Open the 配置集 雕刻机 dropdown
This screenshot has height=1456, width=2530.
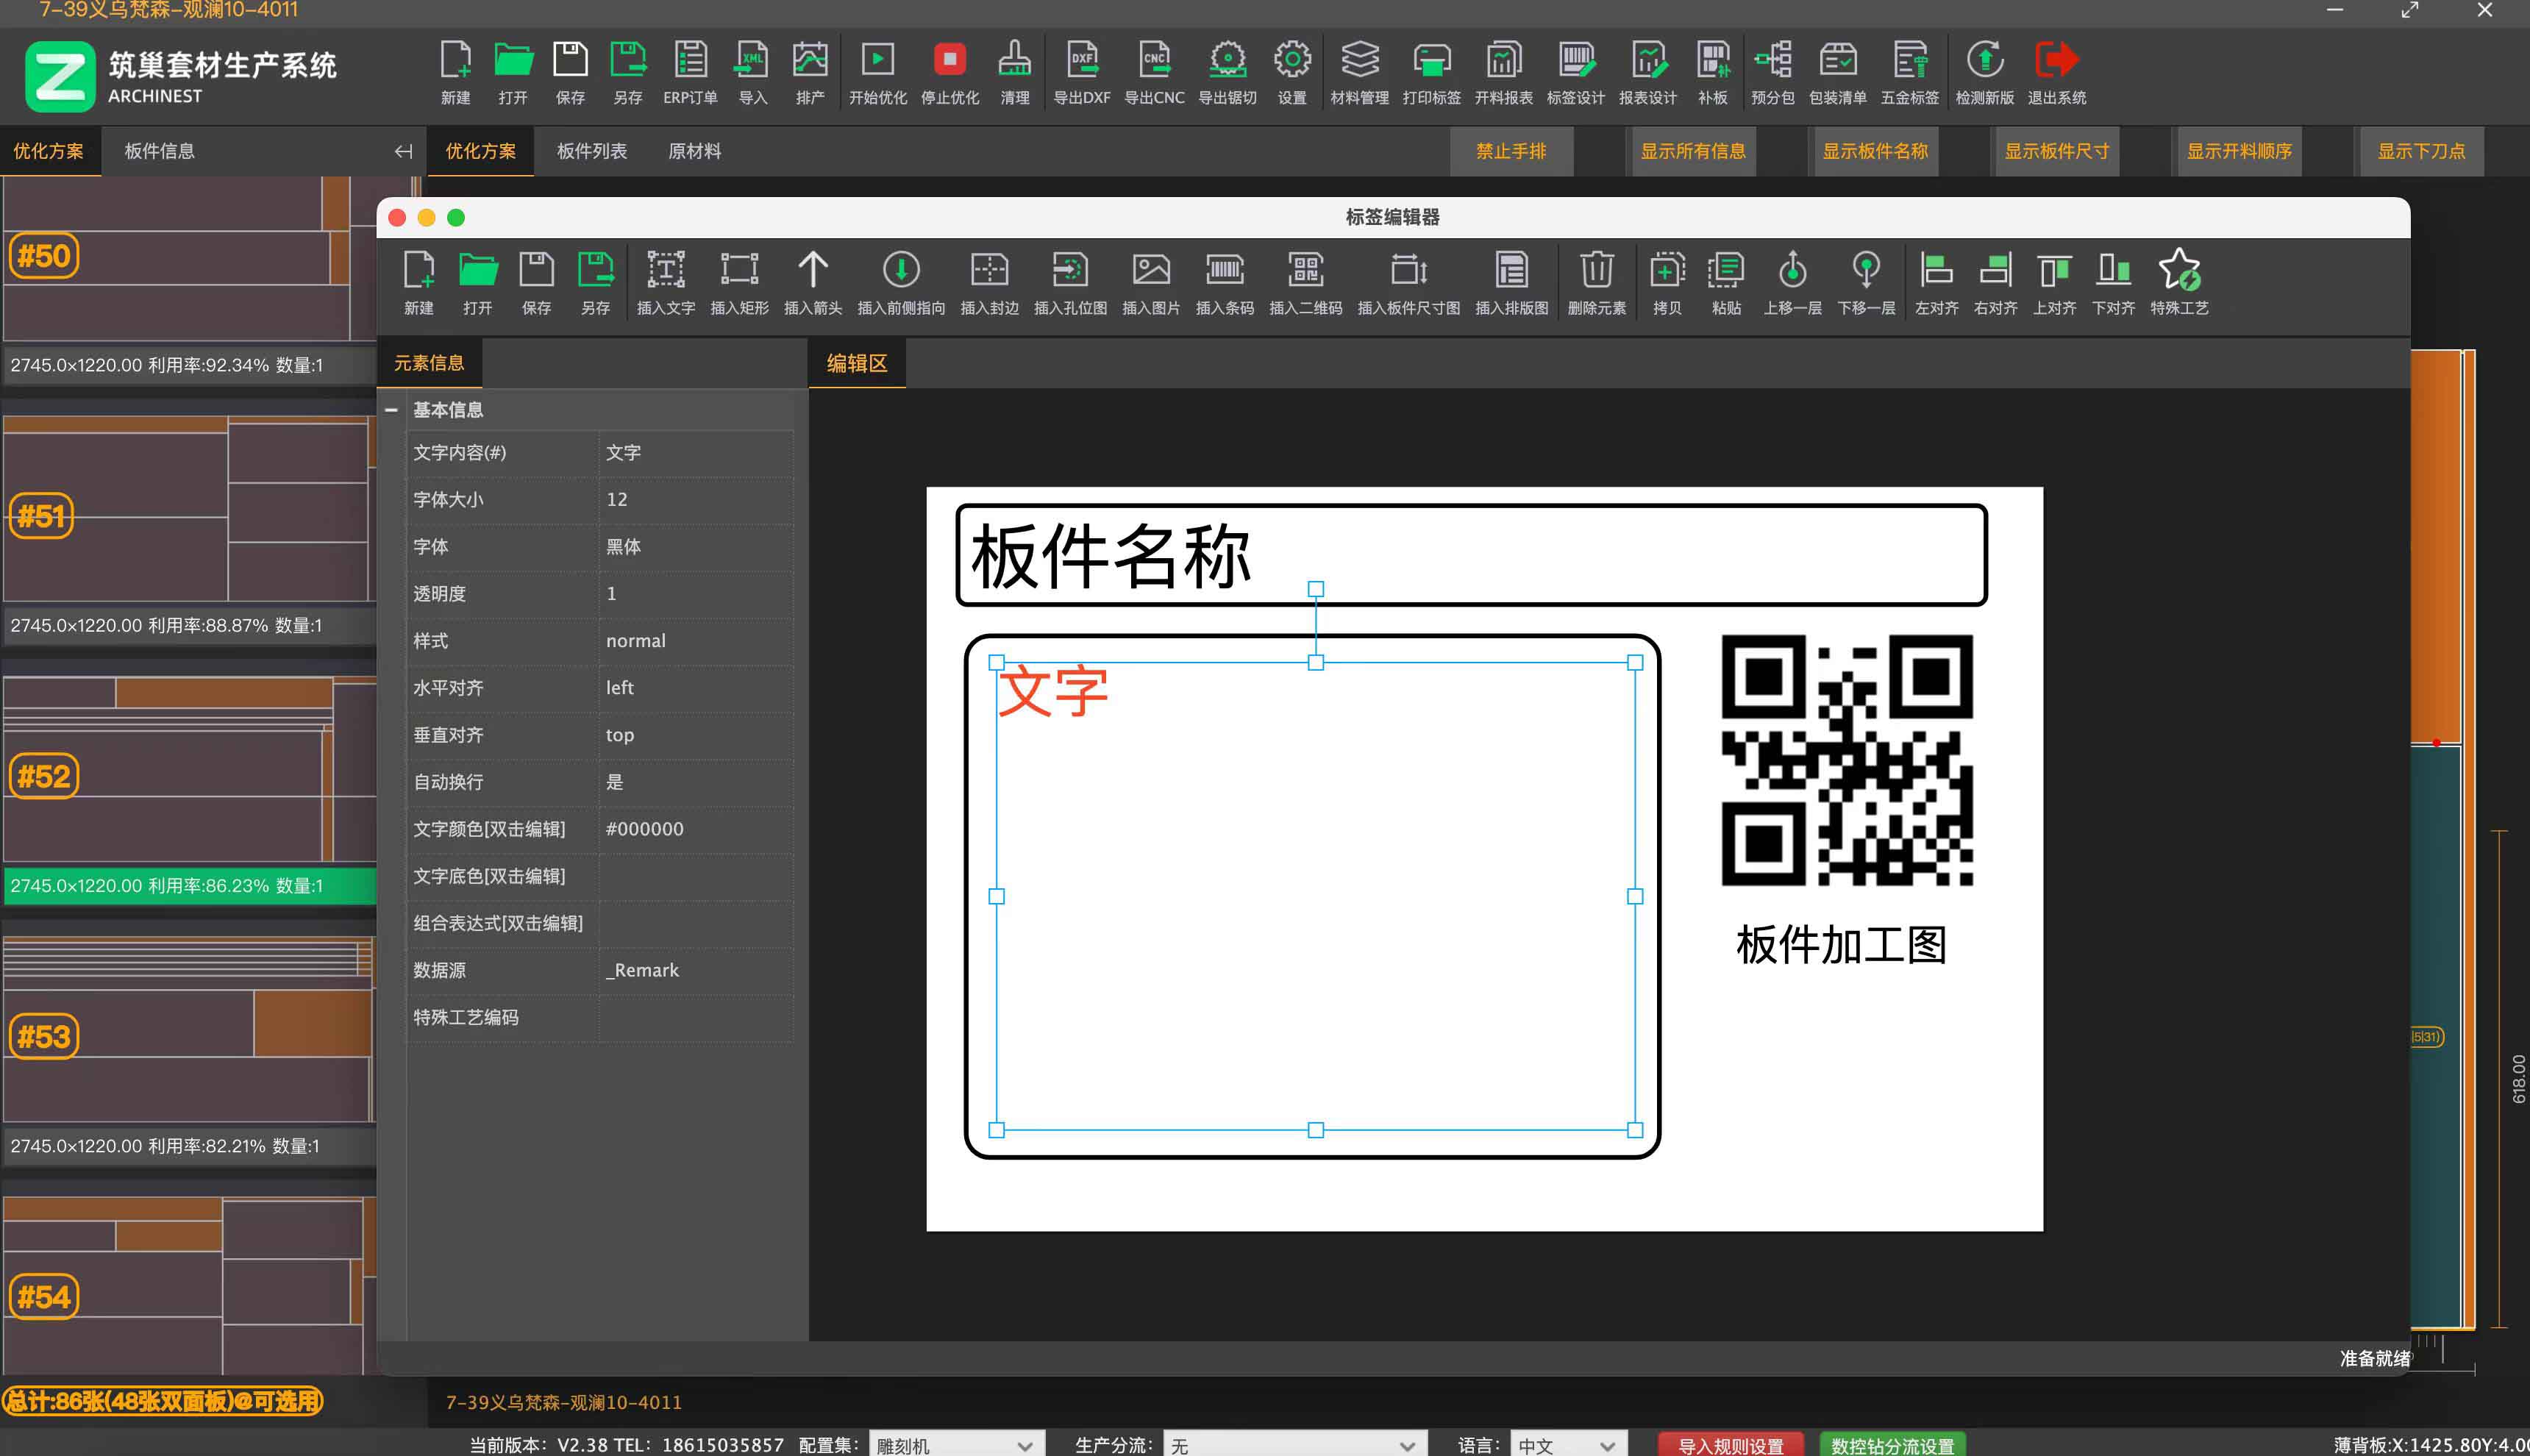(x=955, y=1445)
